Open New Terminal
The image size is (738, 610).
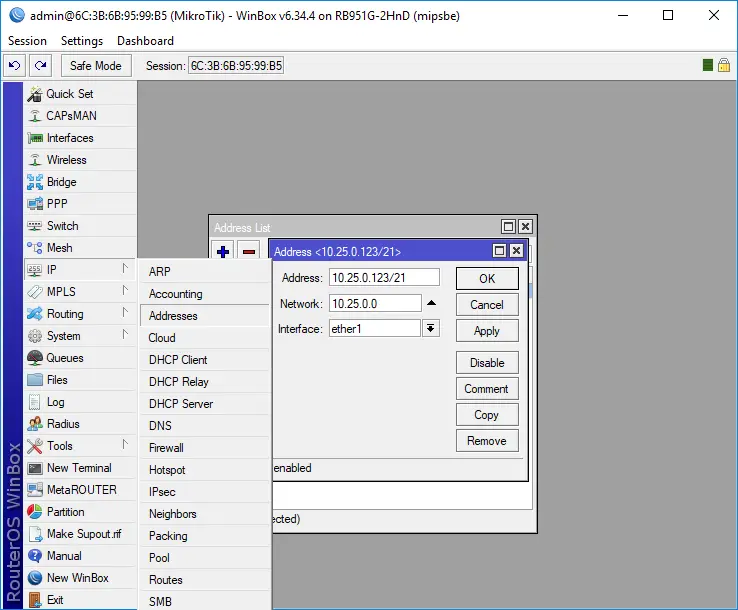coord(80,468)
